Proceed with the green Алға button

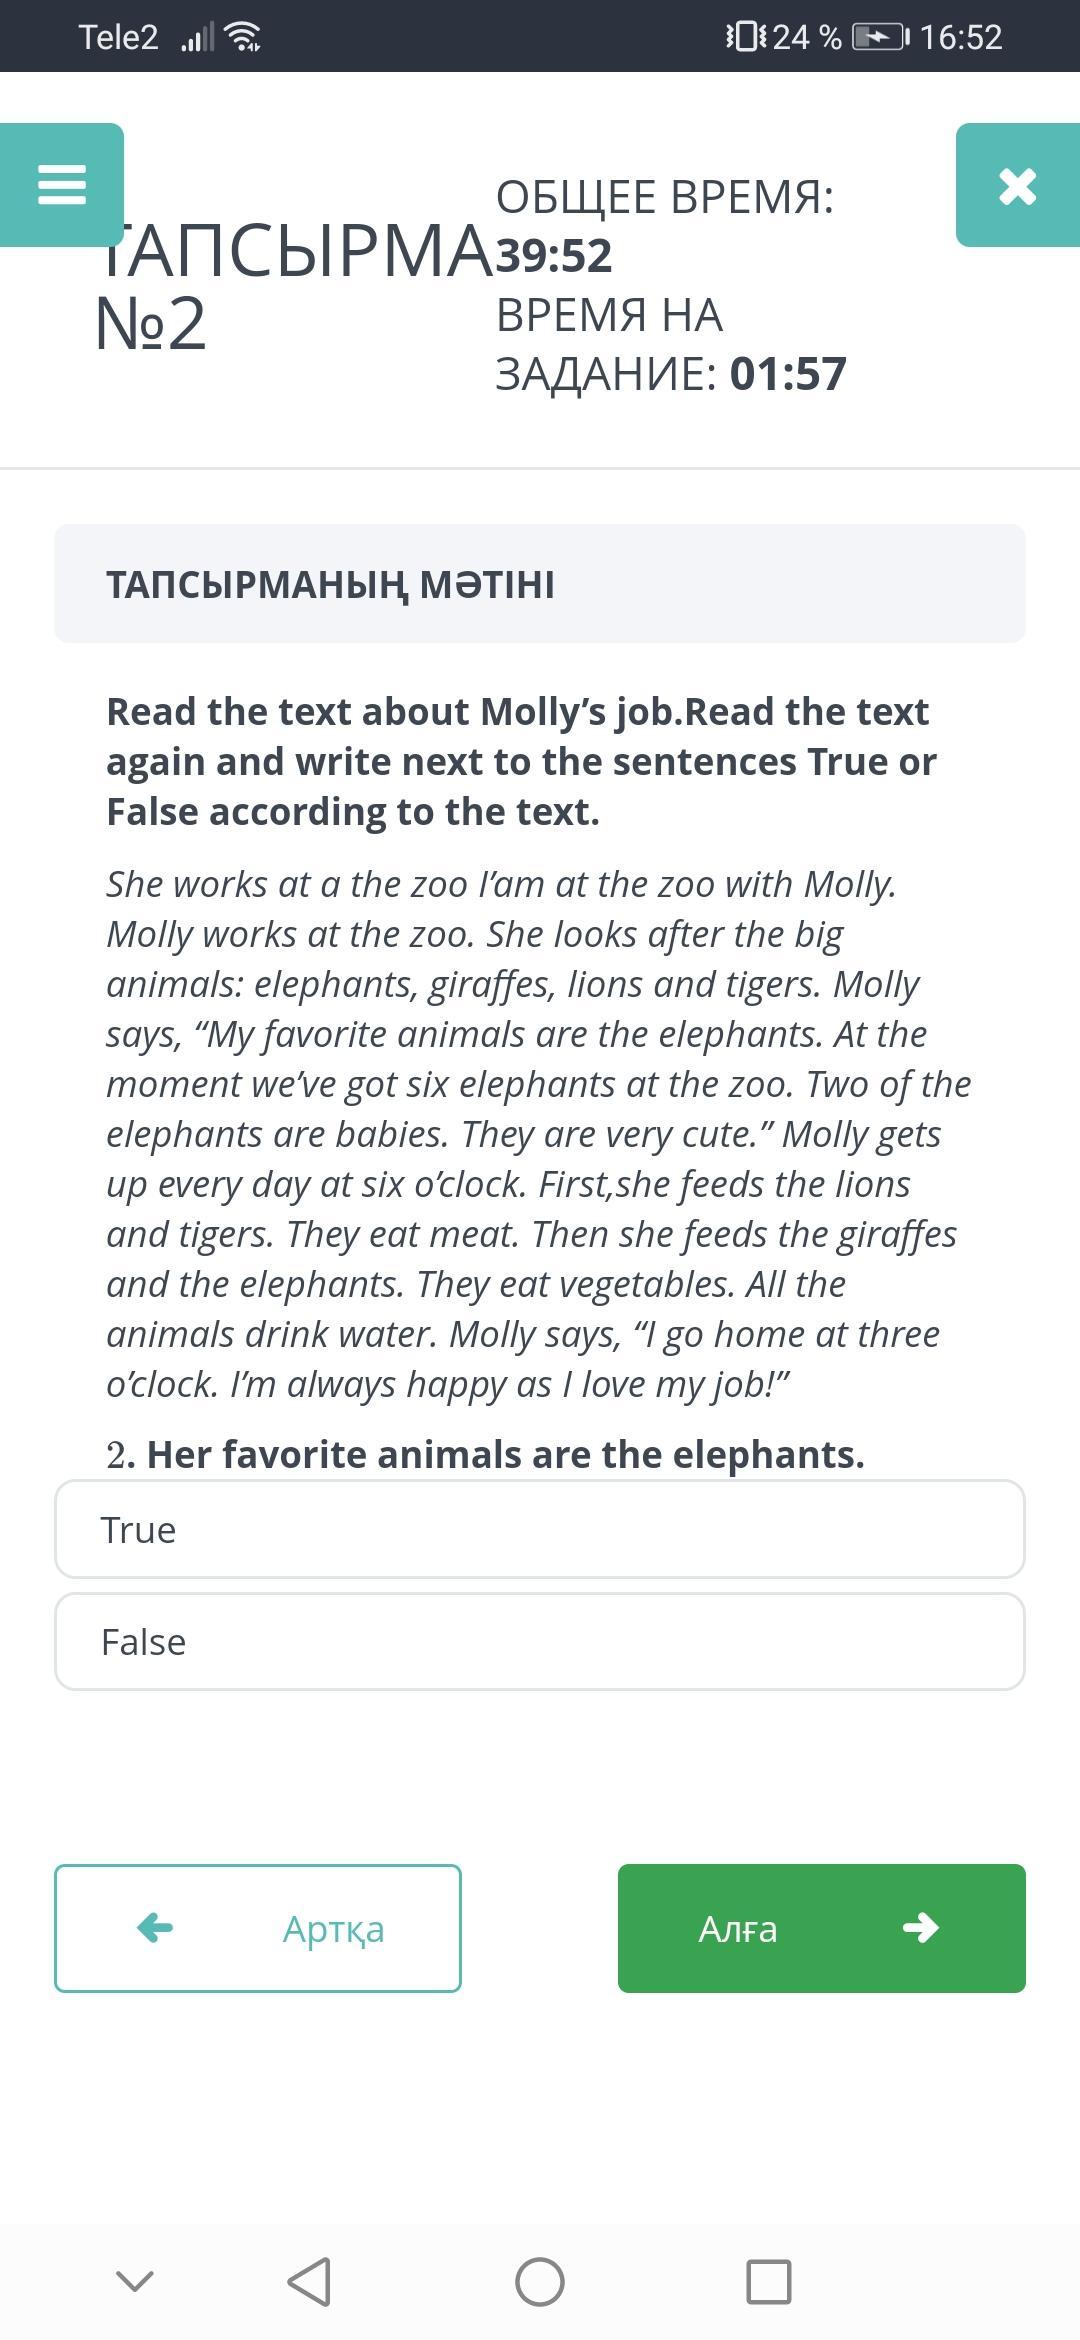pos(822,1928)
